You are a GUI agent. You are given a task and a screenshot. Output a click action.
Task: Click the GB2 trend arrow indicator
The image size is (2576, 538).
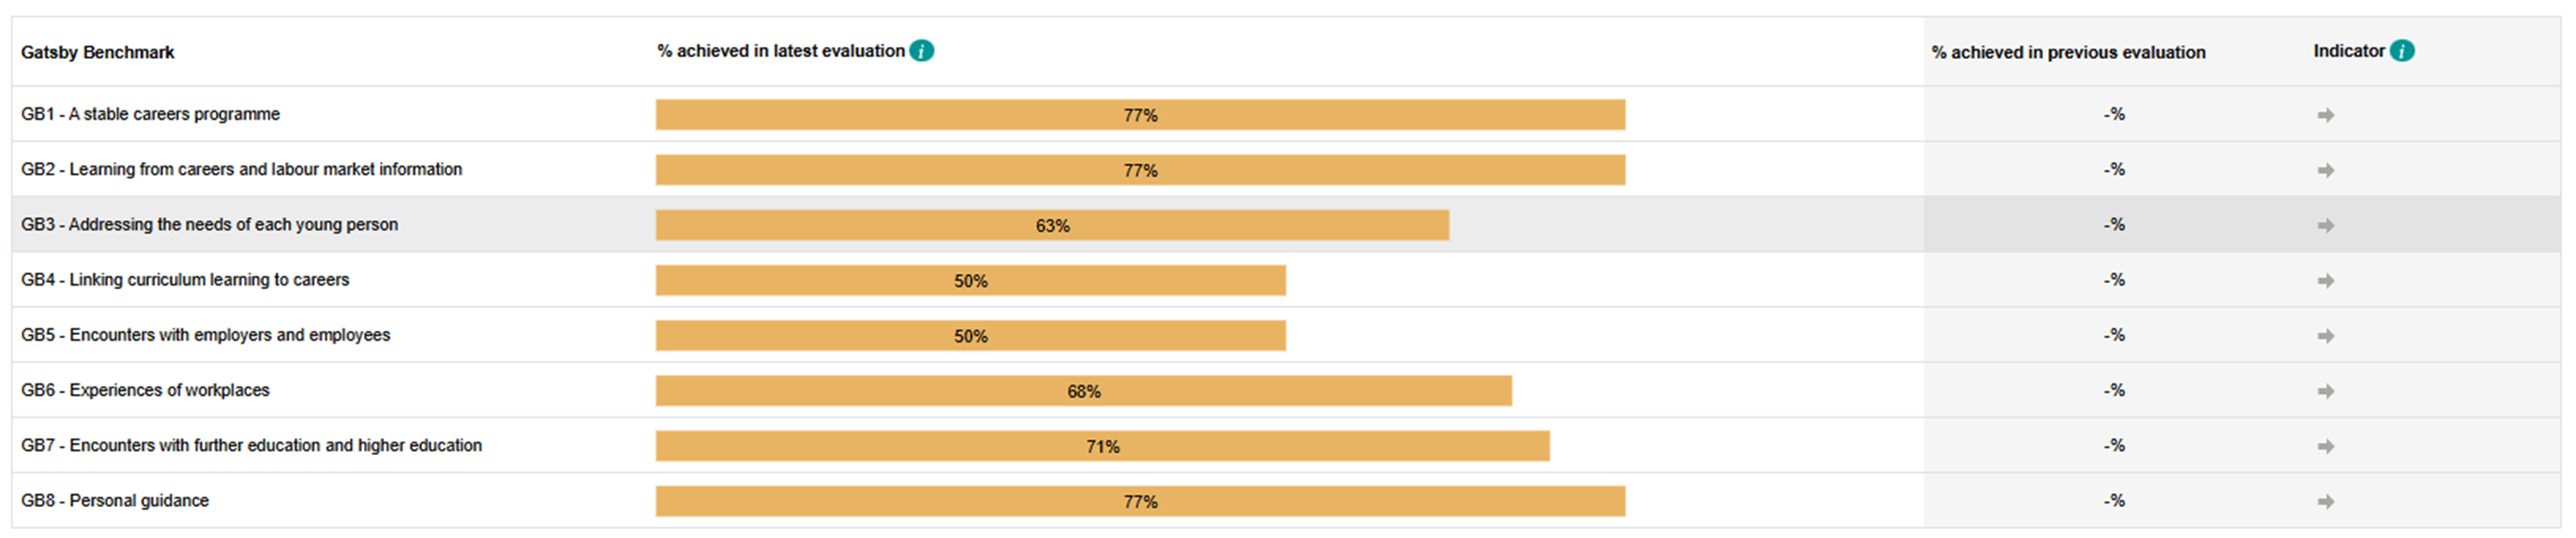click(x=2325, y=171)
